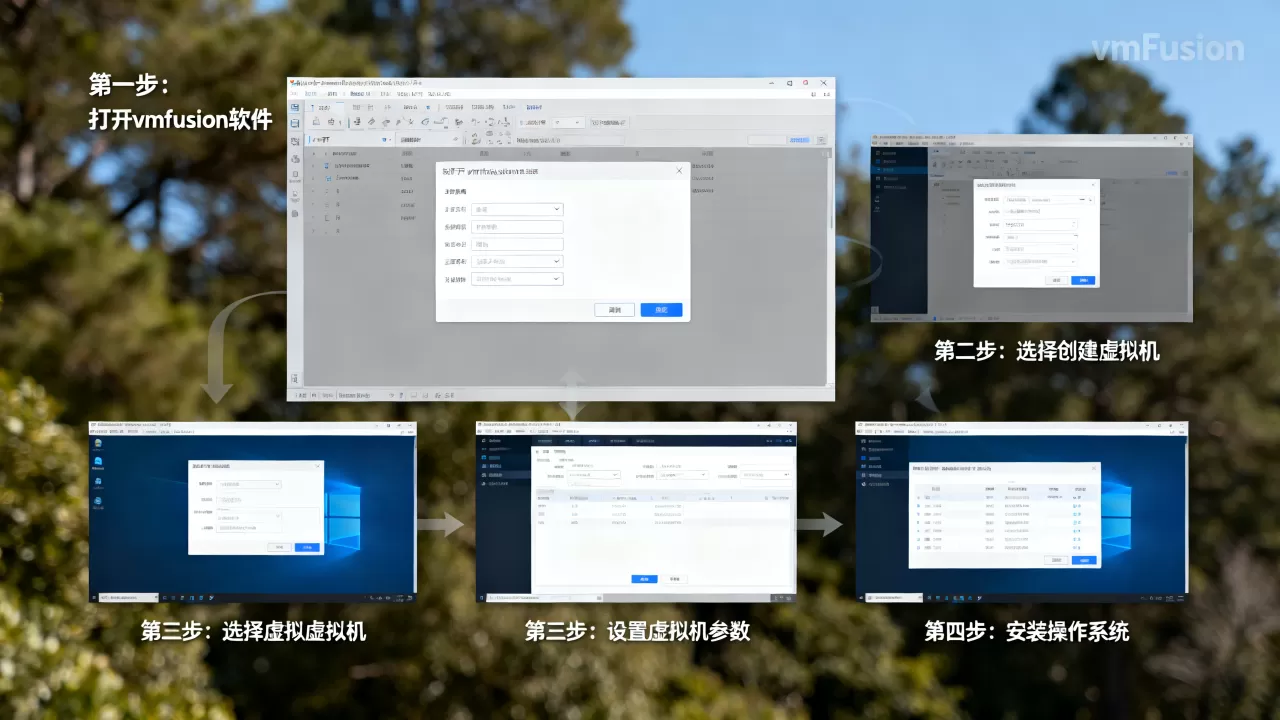The height and width of the screenshot is (720, 1280).
Task: Expand the last dropdown in the step-one dialog
Action: pyautogui.click(x=517, y=279)
